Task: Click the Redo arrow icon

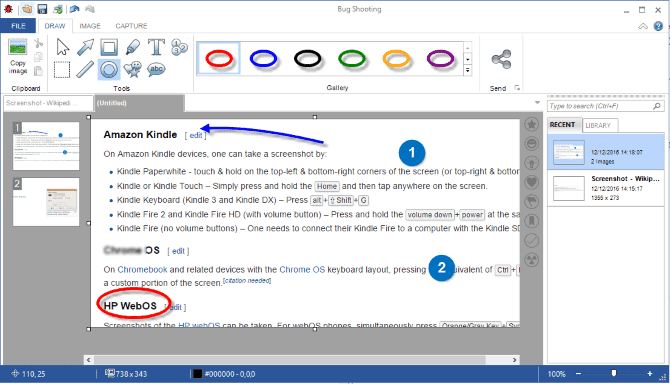Action: point(89,9)
